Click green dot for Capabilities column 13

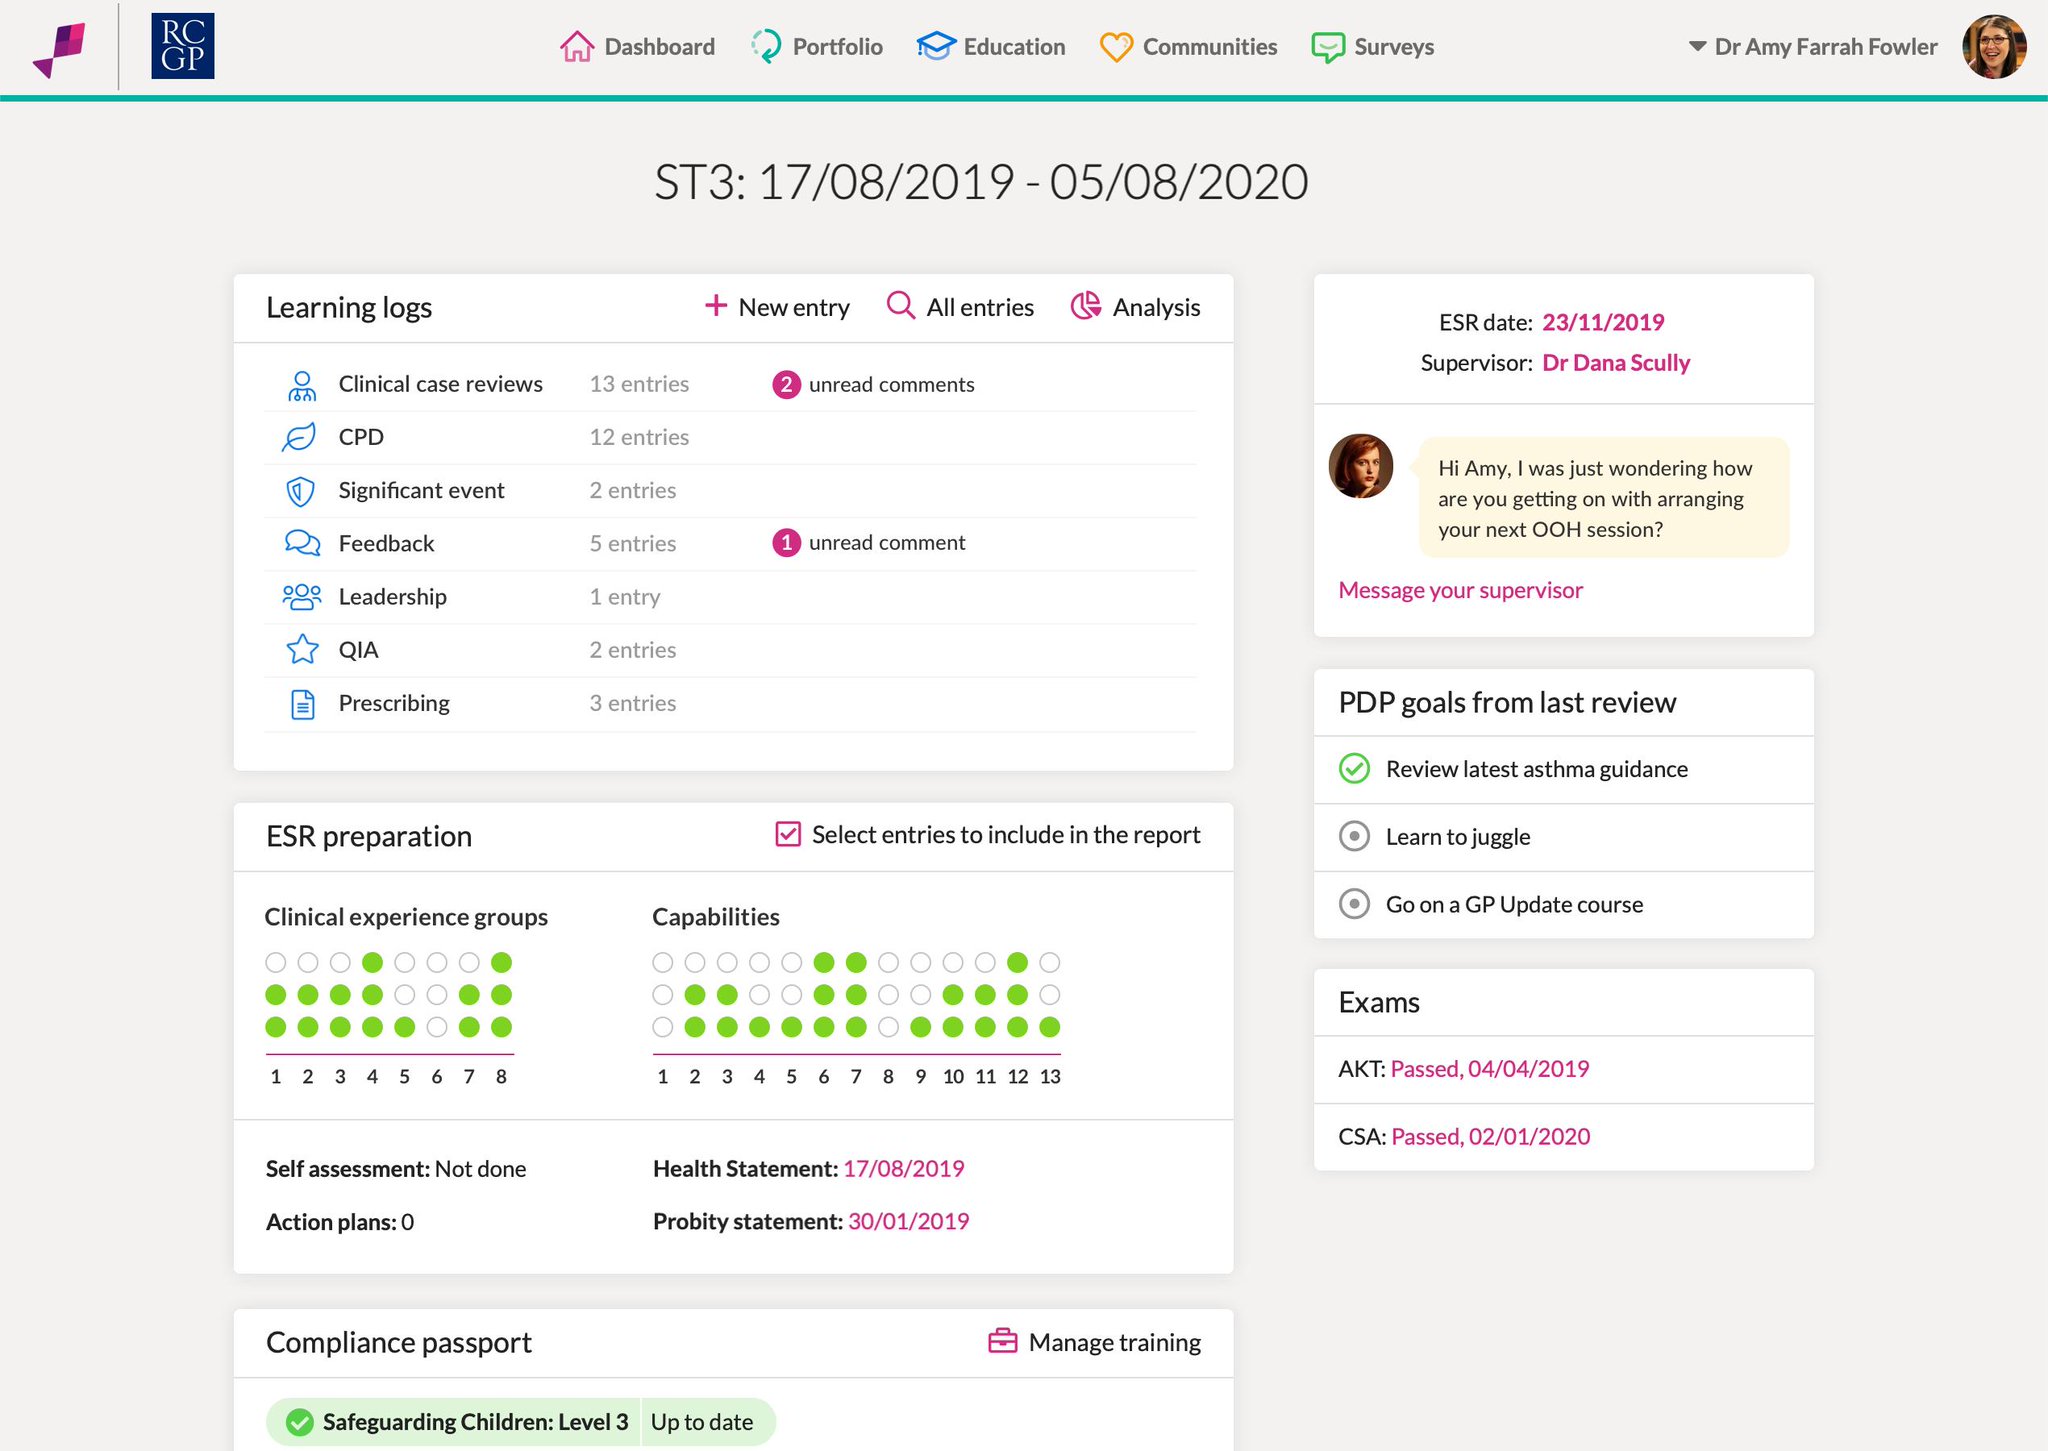1050,1027
